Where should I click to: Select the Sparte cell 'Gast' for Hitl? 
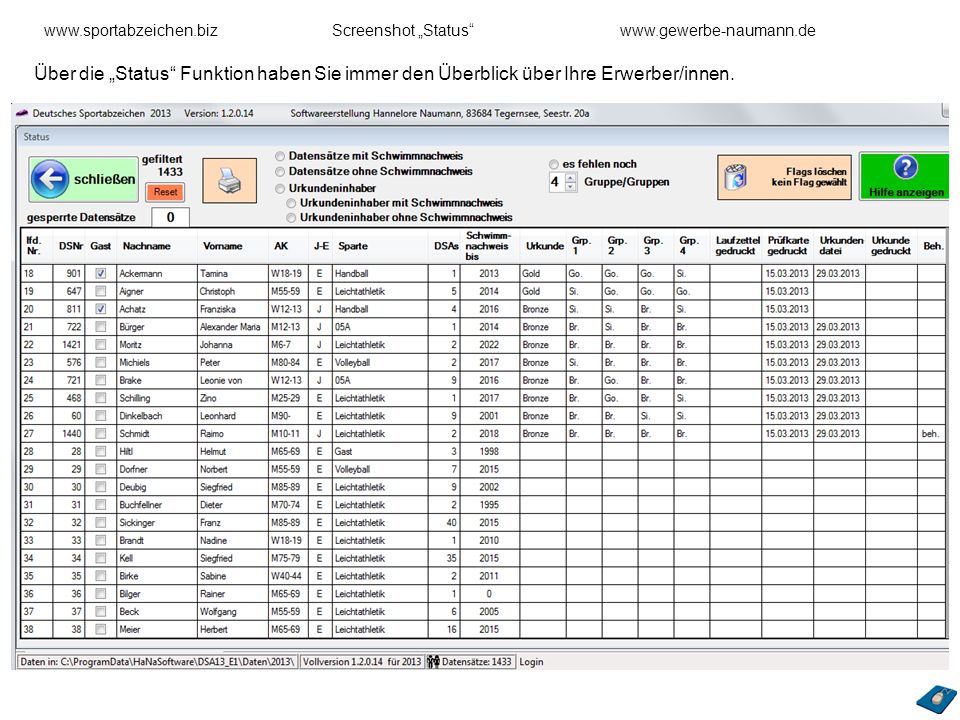click(x=380, y=451)
